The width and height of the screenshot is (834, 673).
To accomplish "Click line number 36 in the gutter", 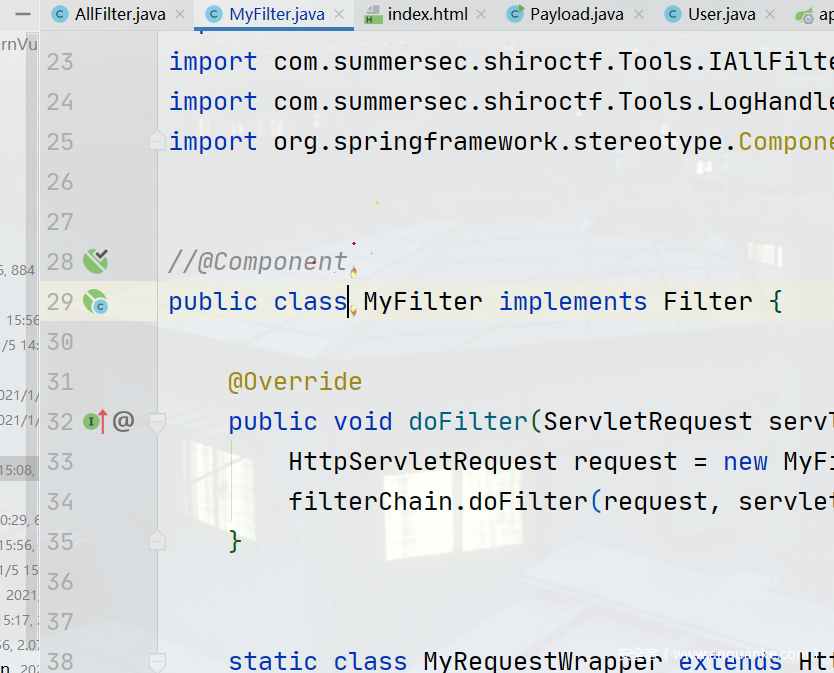I will pos(60,581).
